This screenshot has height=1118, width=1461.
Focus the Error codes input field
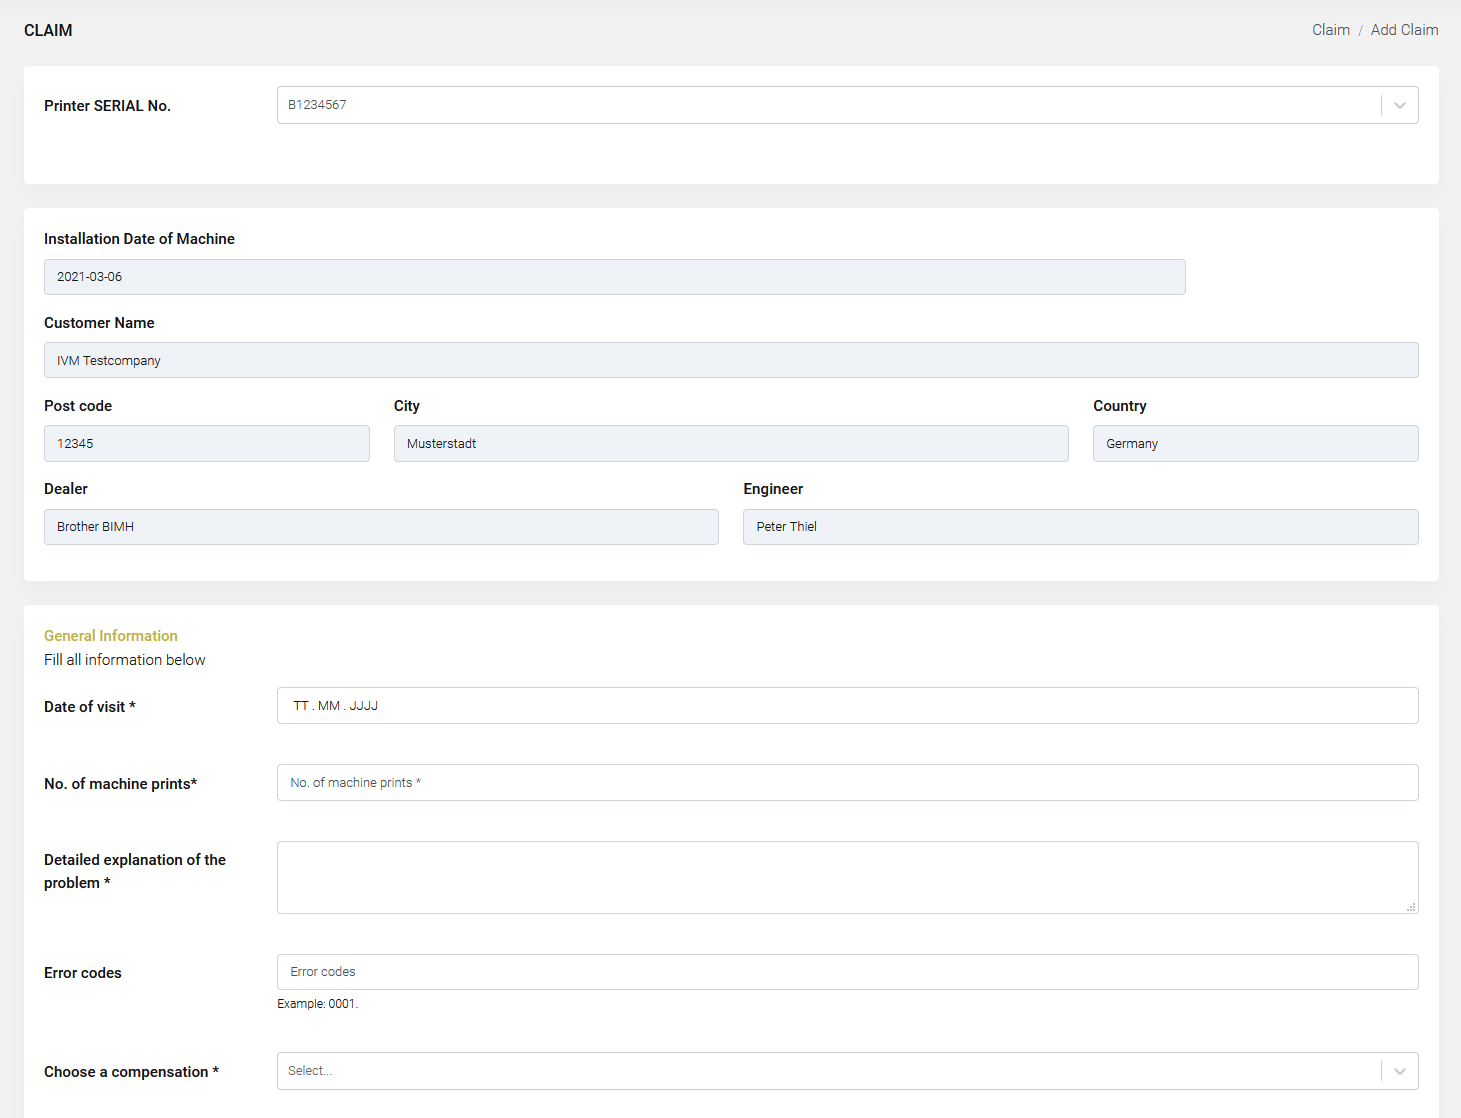point(846,972)
